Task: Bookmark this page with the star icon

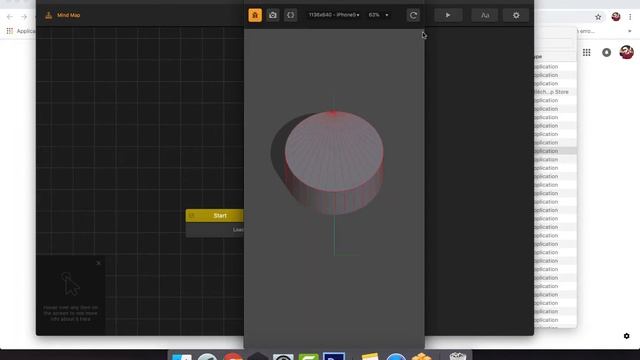Action: pyautogui.click(x=598, y=17)
